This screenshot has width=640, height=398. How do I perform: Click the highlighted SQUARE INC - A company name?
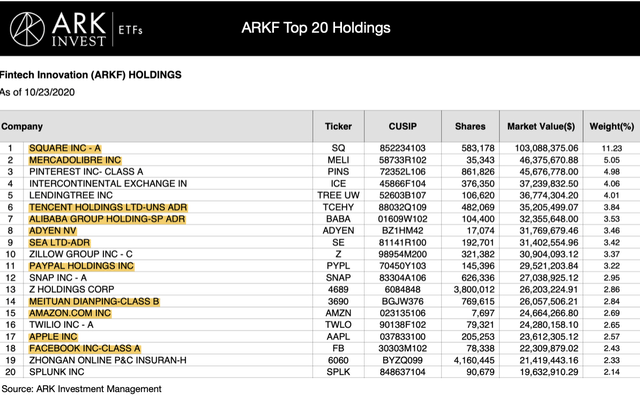click(x=65, y=148)
